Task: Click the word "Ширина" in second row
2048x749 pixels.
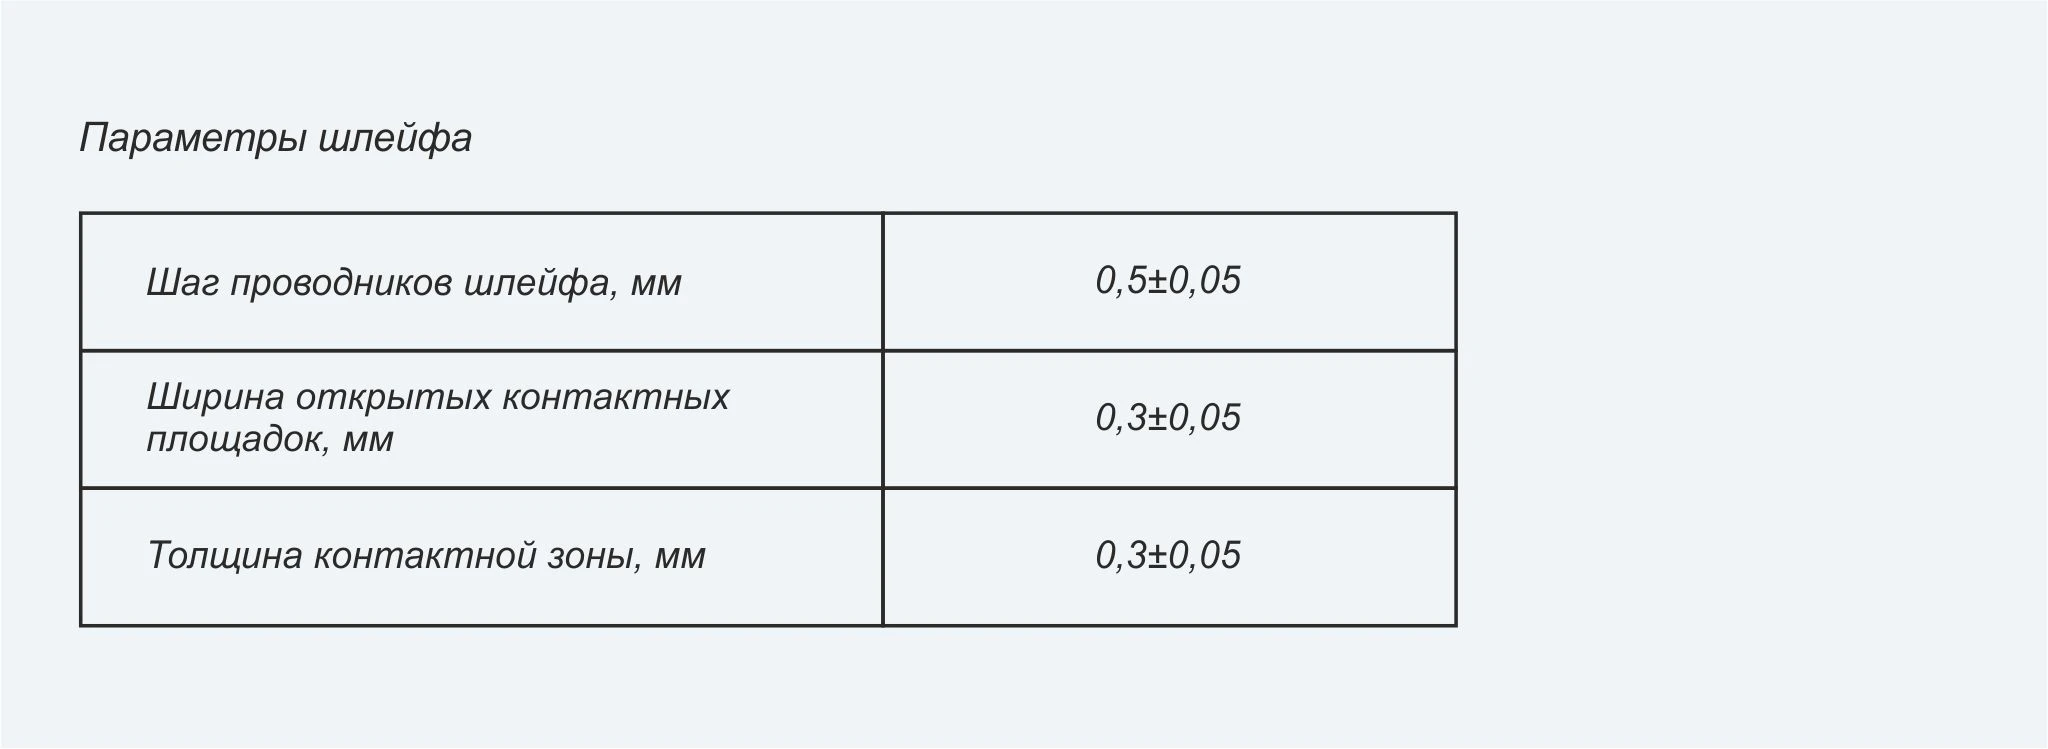Action: tap(215, 398)
